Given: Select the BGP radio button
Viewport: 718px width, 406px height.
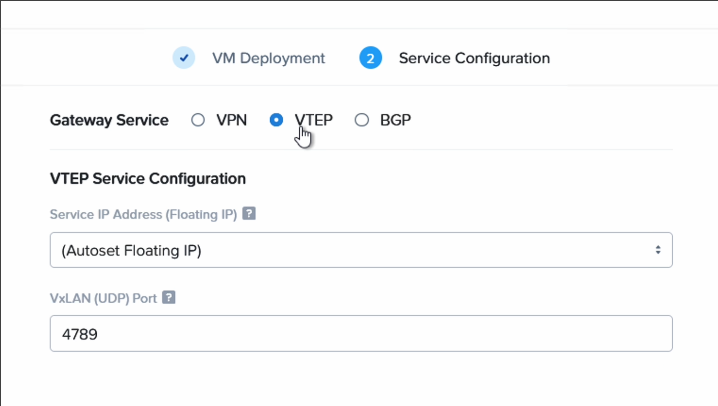Looking at the screenshot, I should [x=362, y=120].
